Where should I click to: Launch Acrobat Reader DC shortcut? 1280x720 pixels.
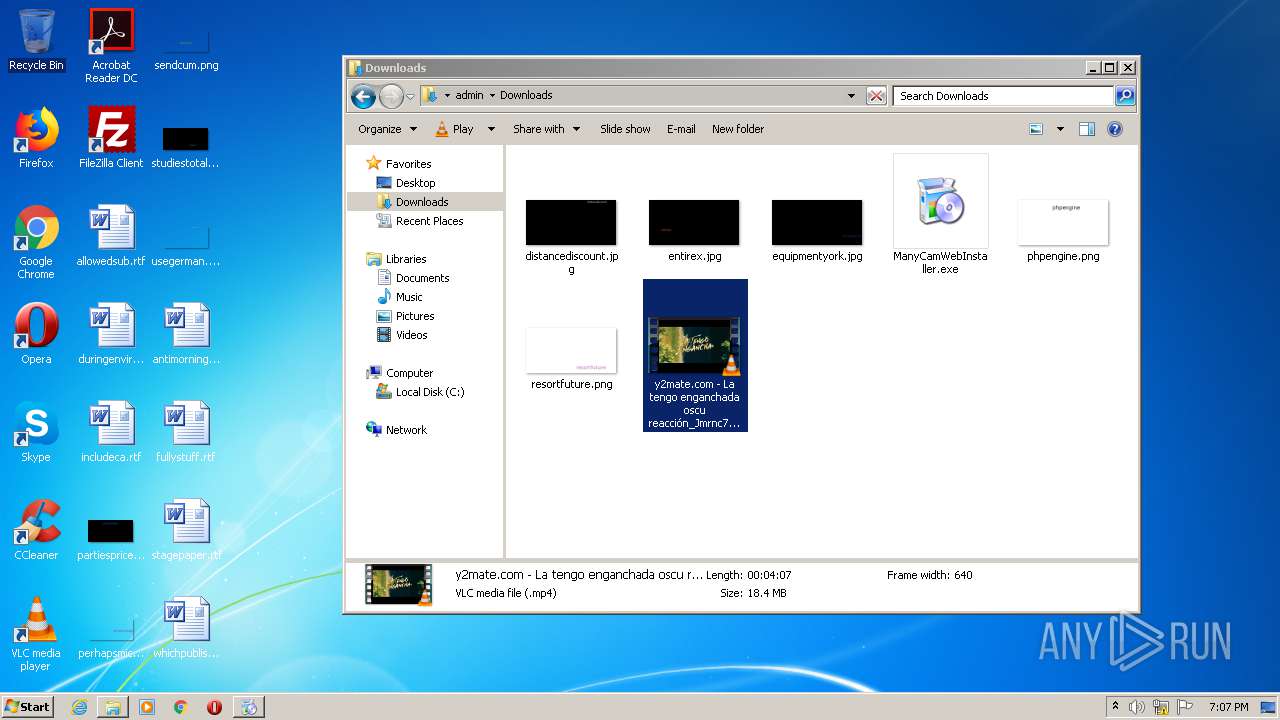(x=111, y=46)
